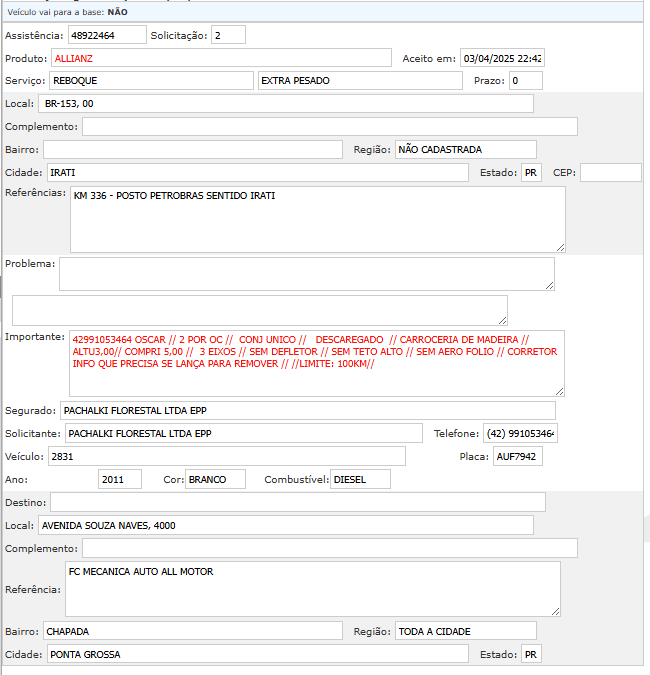Click the Referência area FC MECANICA AUTO
Image resolution: width=650 pixels, height=675 pixels.
pos(313,589)
